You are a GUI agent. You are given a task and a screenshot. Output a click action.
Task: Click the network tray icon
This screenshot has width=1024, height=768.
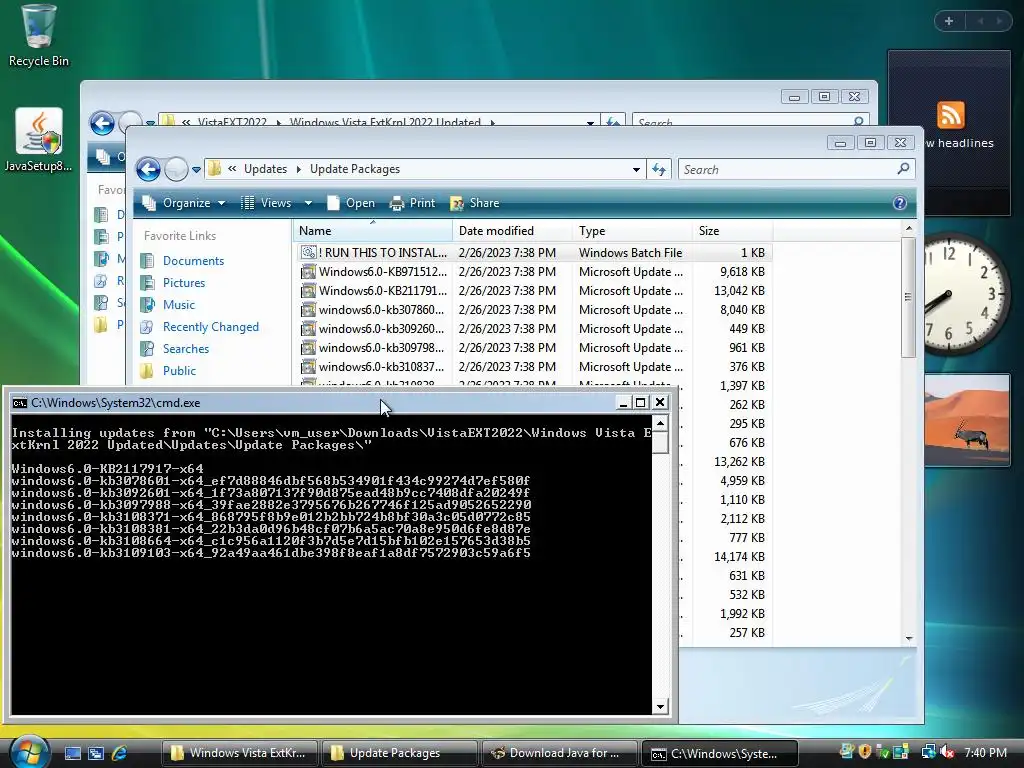pyautogui.click(x=928, y=752)
